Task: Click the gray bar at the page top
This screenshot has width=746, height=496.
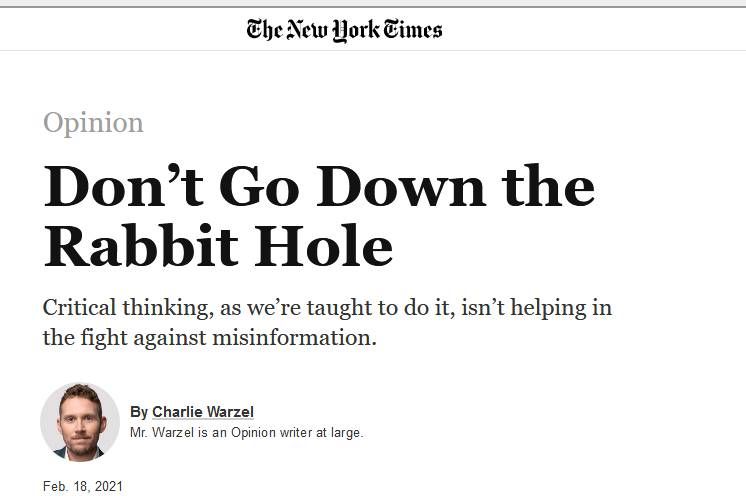Action: 373,4
